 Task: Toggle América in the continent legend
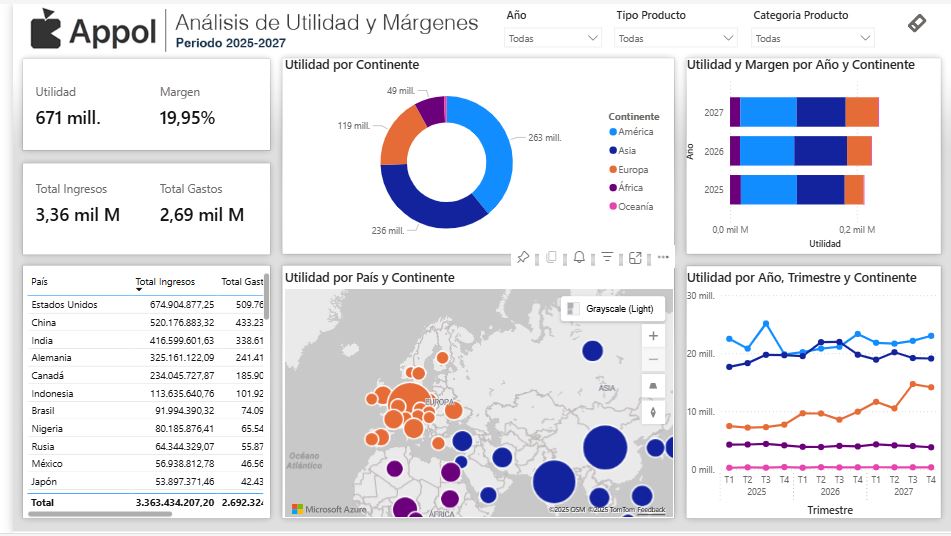point(635,132)
